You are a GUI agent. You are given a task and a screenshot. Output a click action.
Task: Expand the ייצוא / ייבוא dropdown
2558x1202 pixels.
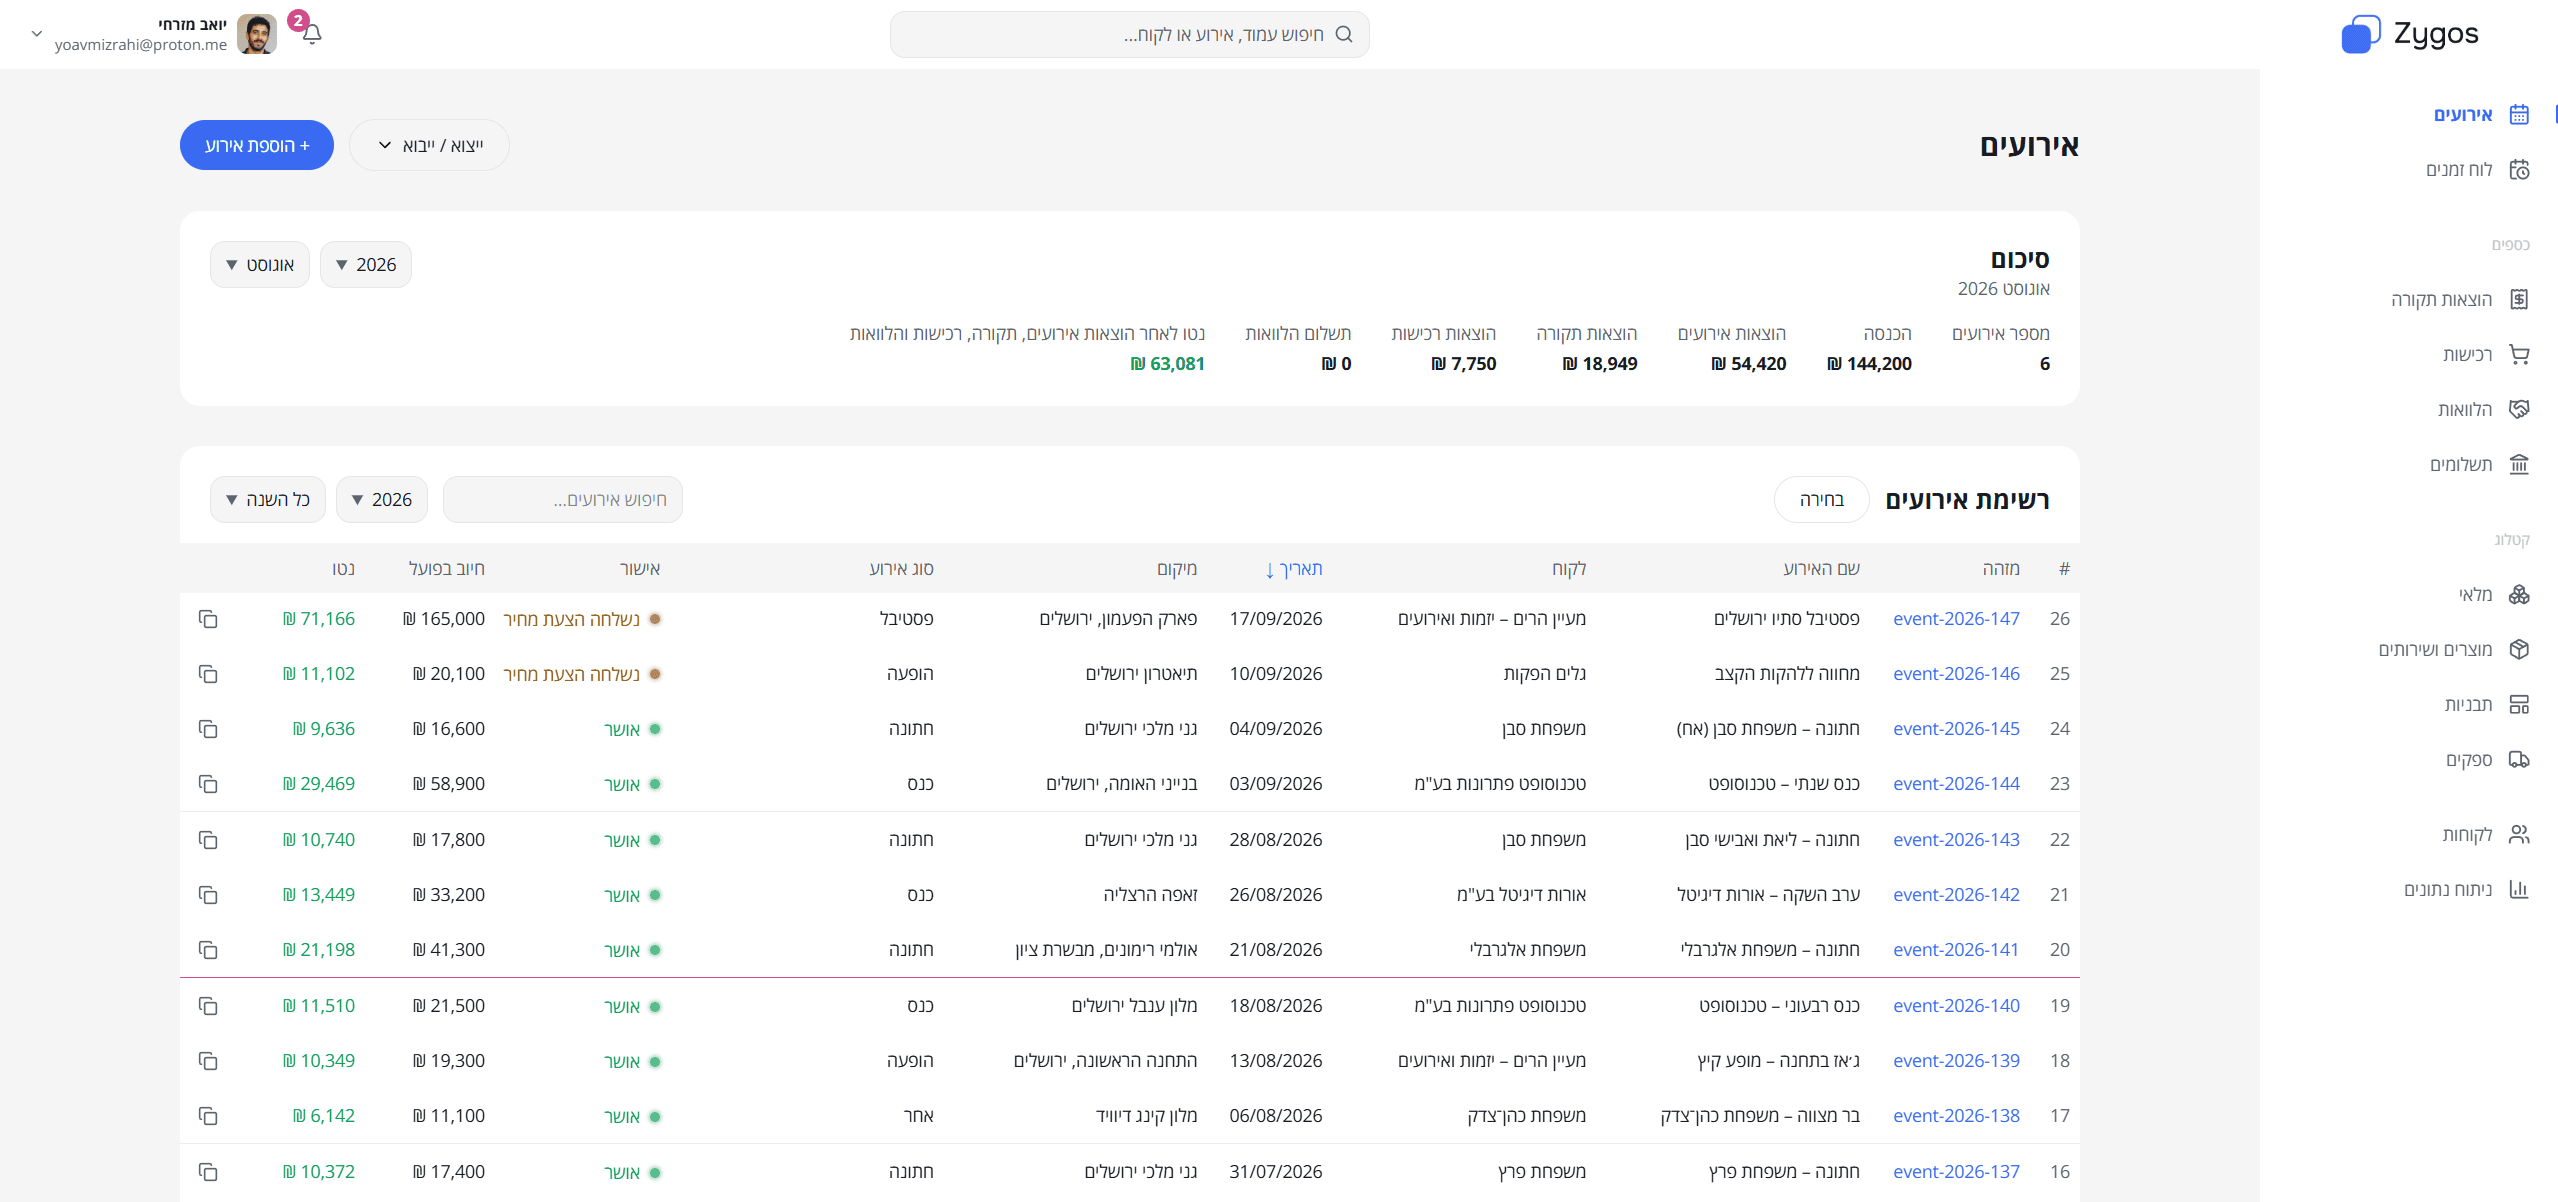(x=429, y=145)
